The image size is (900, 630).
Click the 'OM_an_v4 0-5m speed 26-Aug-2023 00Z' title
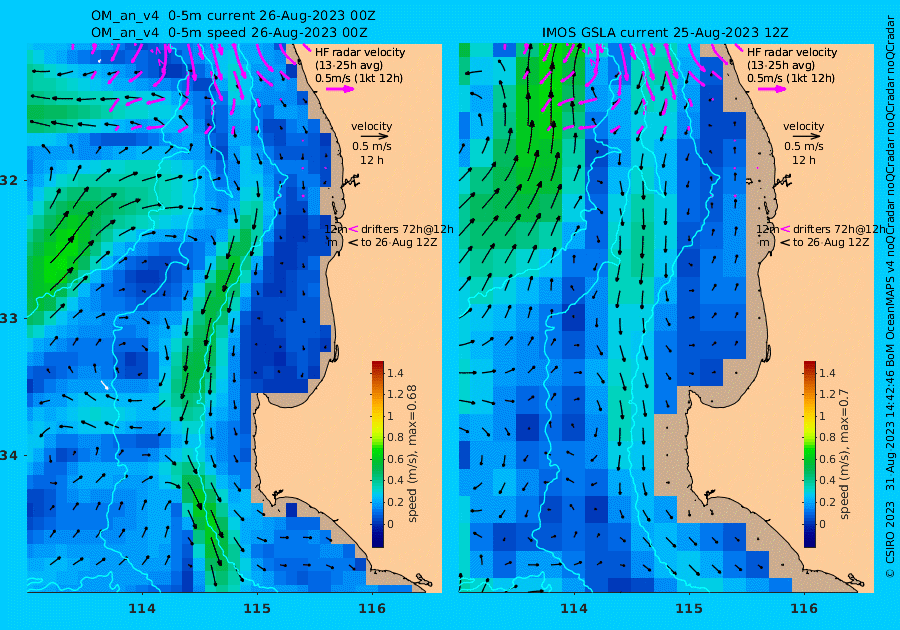pyautogui.click(x=229, y=33)
